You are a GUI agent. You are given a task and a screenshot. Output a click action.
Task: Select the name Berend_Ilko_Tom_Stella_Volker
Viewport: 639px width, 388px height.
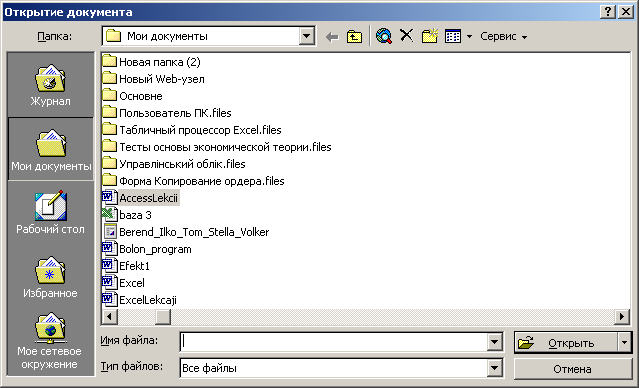pos(194,232)
